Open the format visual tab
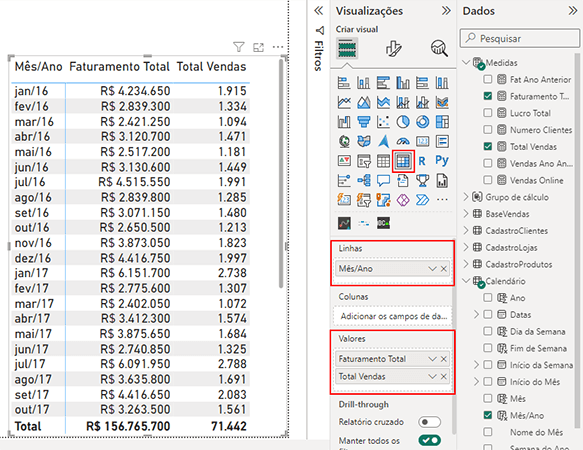The image size is (583, 450). tap(393, 49)
